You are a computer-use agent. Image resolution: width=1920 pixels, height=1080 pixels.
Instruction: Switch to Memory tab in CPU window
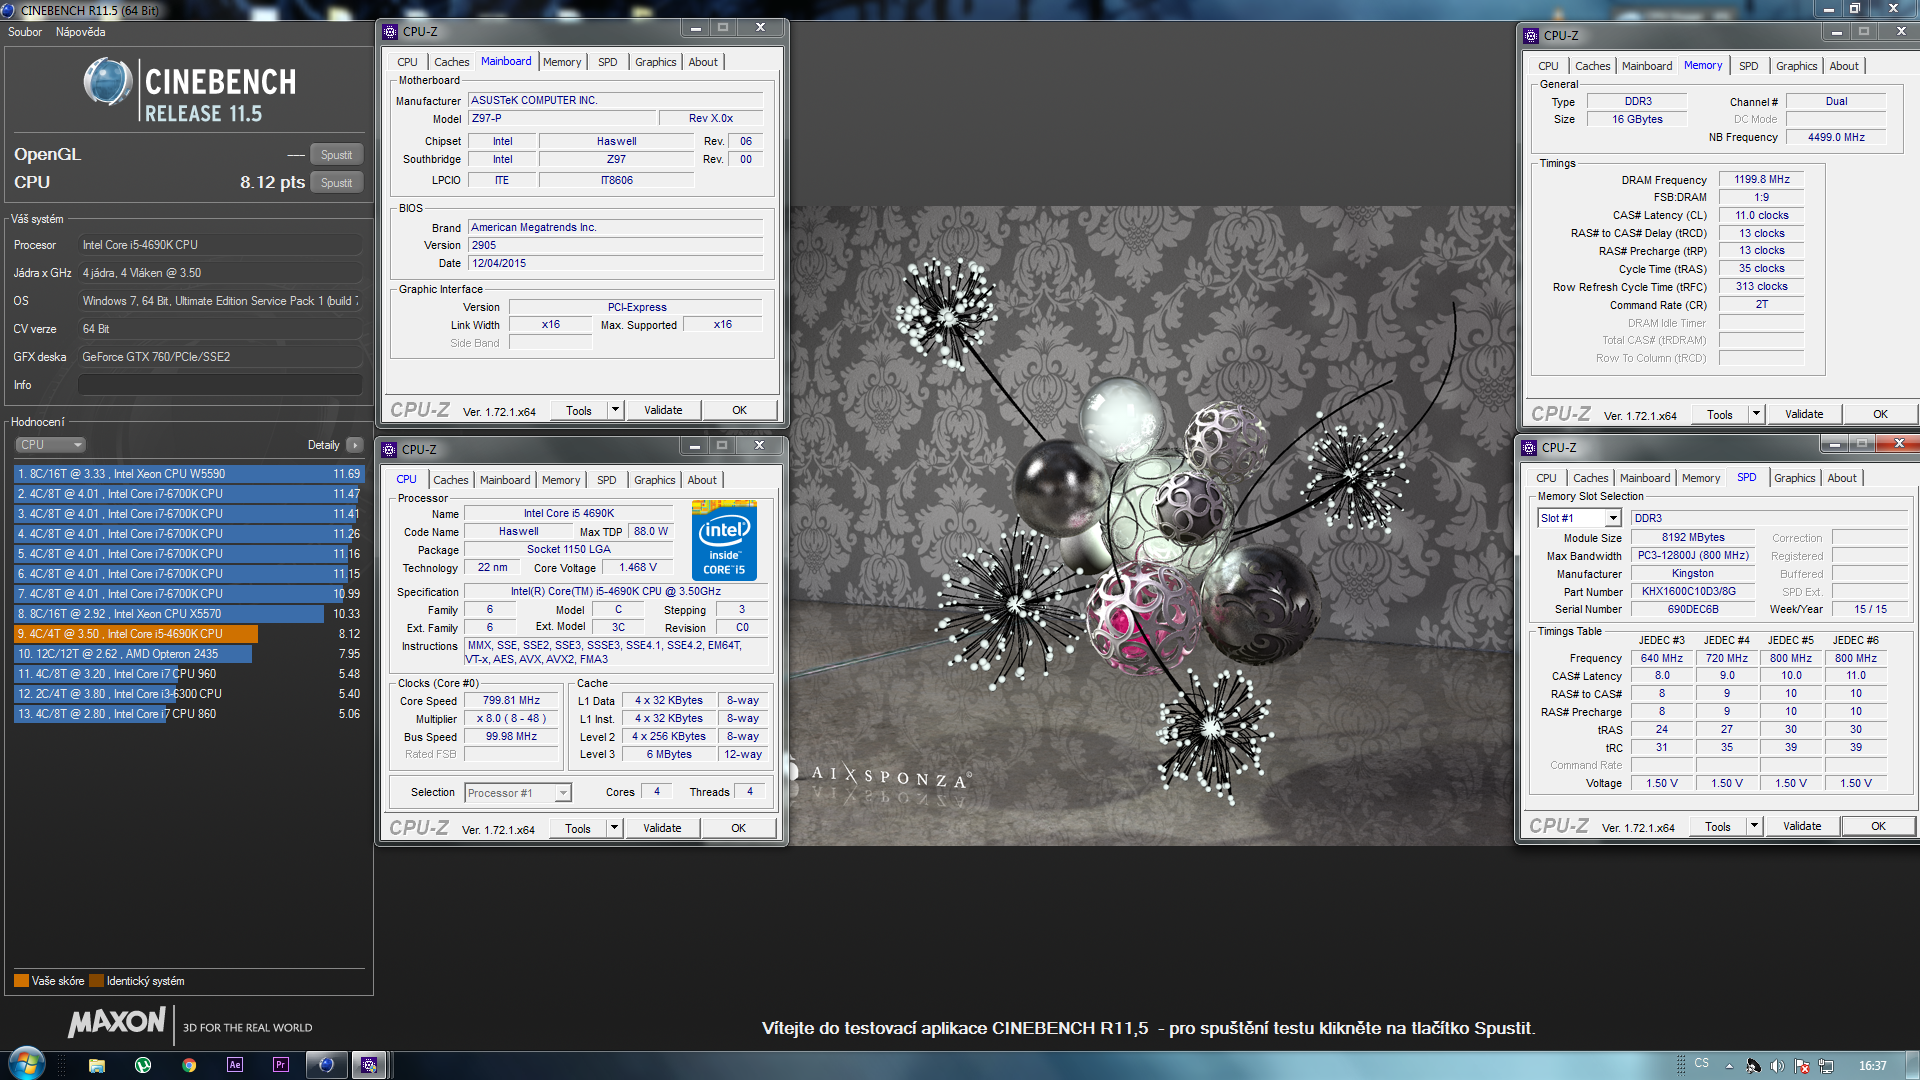(x=561, y=480)
